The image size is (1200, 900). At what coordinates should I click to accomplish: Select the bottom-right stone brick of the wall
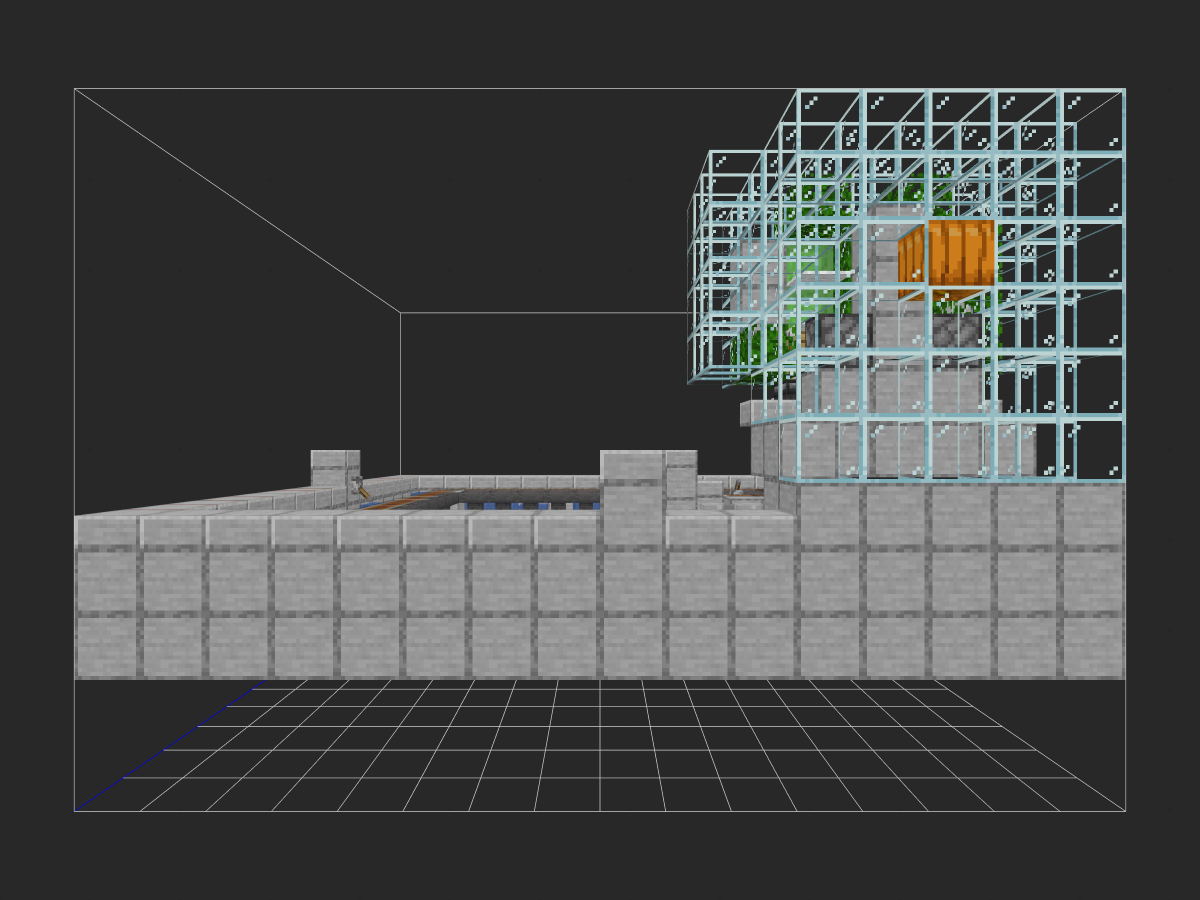pyautogui.click(x=1092, y=647)
